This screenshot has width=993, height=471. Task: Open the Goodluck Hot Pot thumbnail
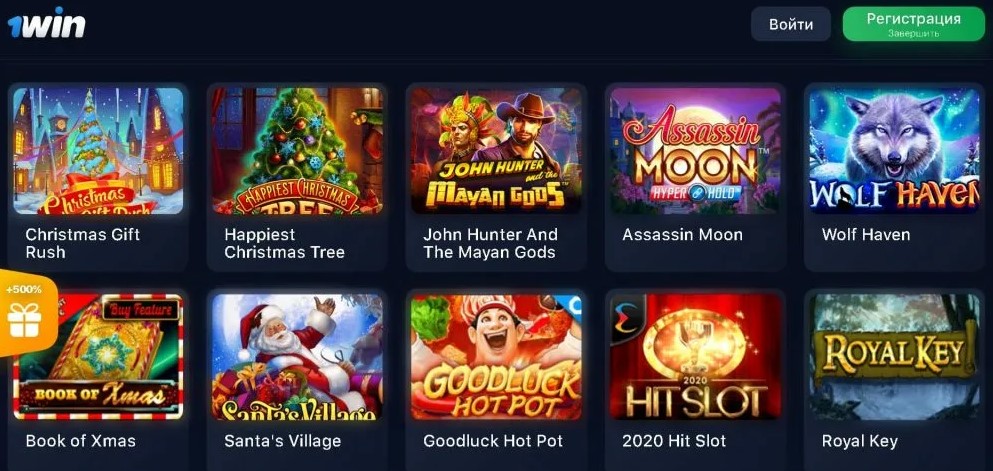tap(496, 357)
